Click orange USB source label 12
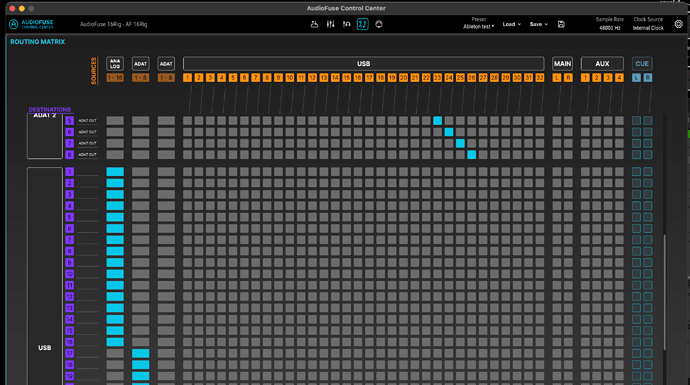 (312, 78)
